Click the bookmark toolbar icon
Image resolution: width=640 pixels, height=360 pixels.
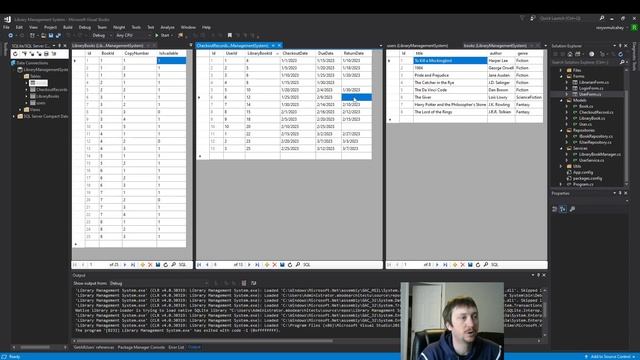pos(230,36)
